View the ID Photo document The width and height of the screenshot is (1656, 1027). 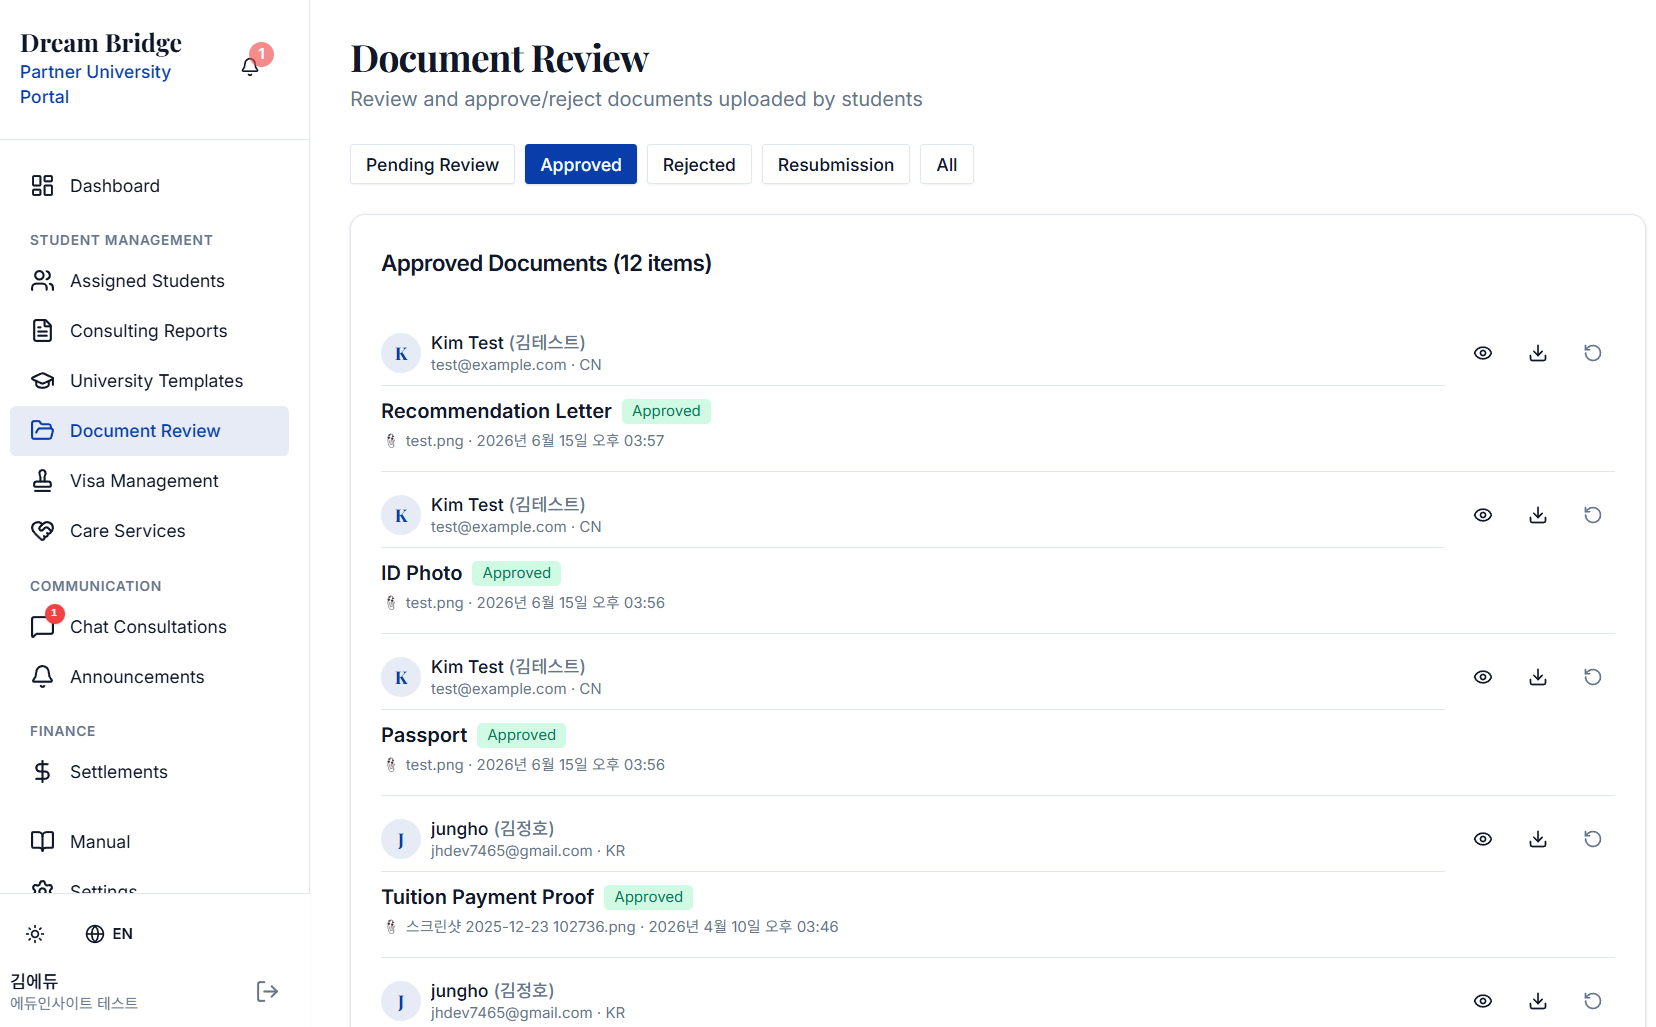1483,515
